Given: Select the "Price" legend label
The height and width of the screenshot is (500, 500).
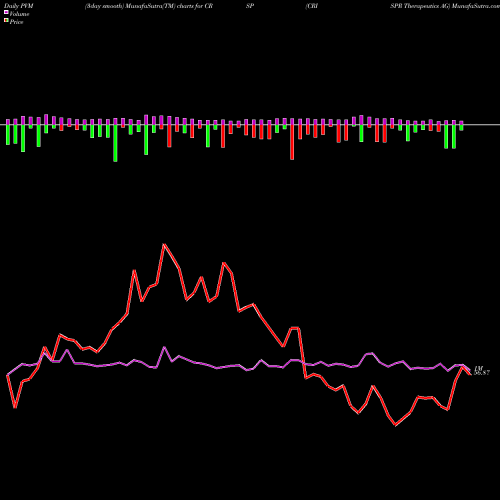Looking at the screenshot, I should tap(16, 22).
